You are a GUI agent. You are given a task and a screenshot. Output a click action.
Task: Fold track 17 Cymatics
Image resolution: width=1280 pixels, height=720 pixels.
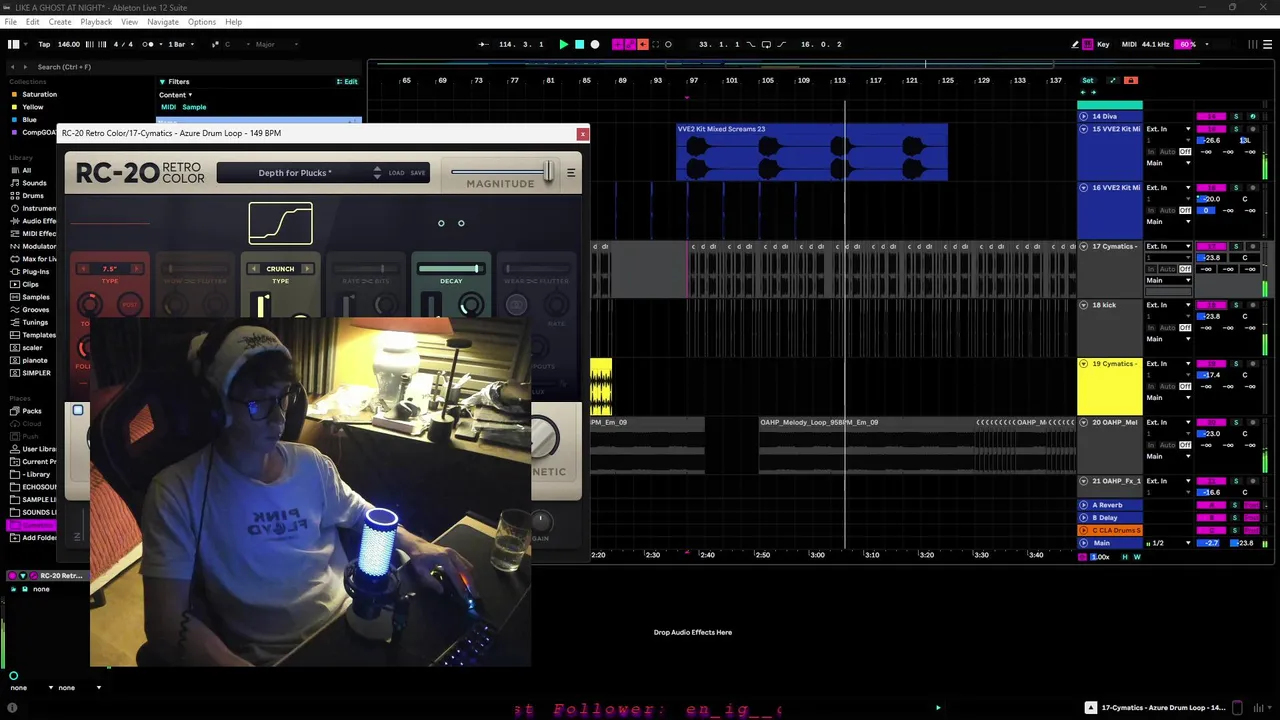(x=1083, y=246)
